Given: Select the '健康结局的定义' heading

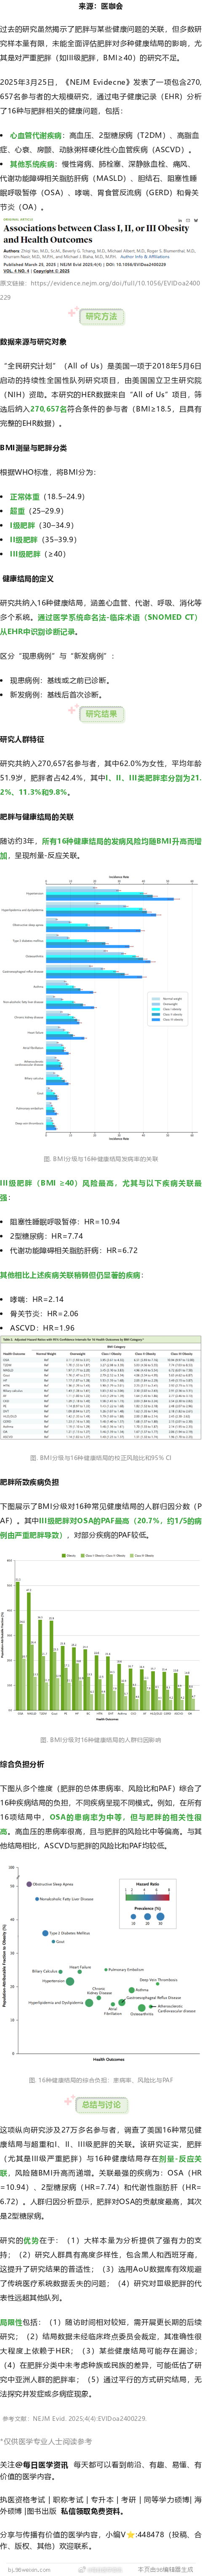Looking at the screenshot, I should coord(28,579).
